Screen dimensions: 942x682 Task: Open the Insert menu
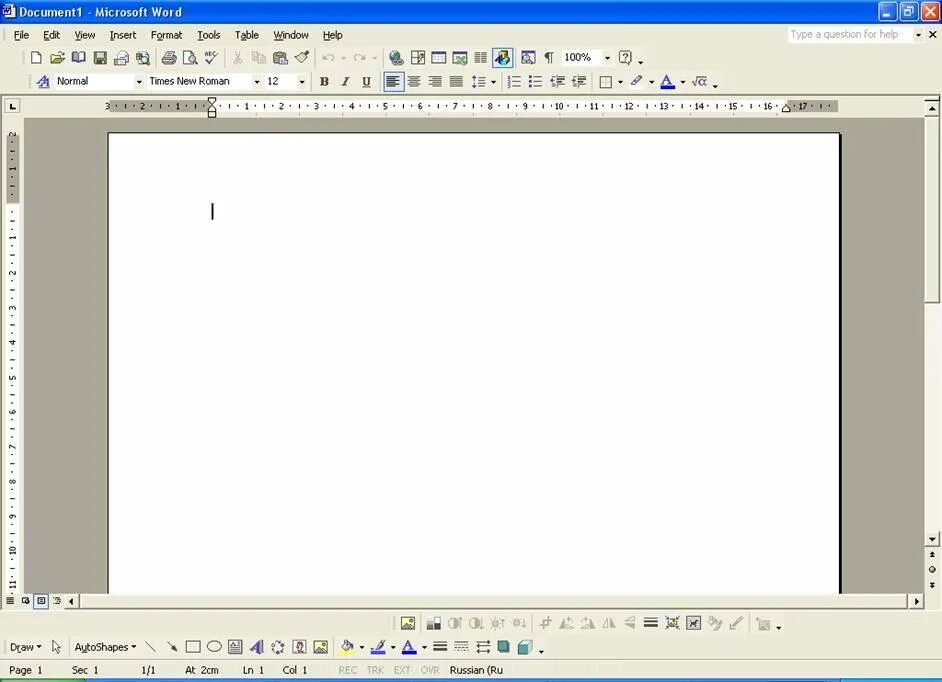click(x=123, y=35)
